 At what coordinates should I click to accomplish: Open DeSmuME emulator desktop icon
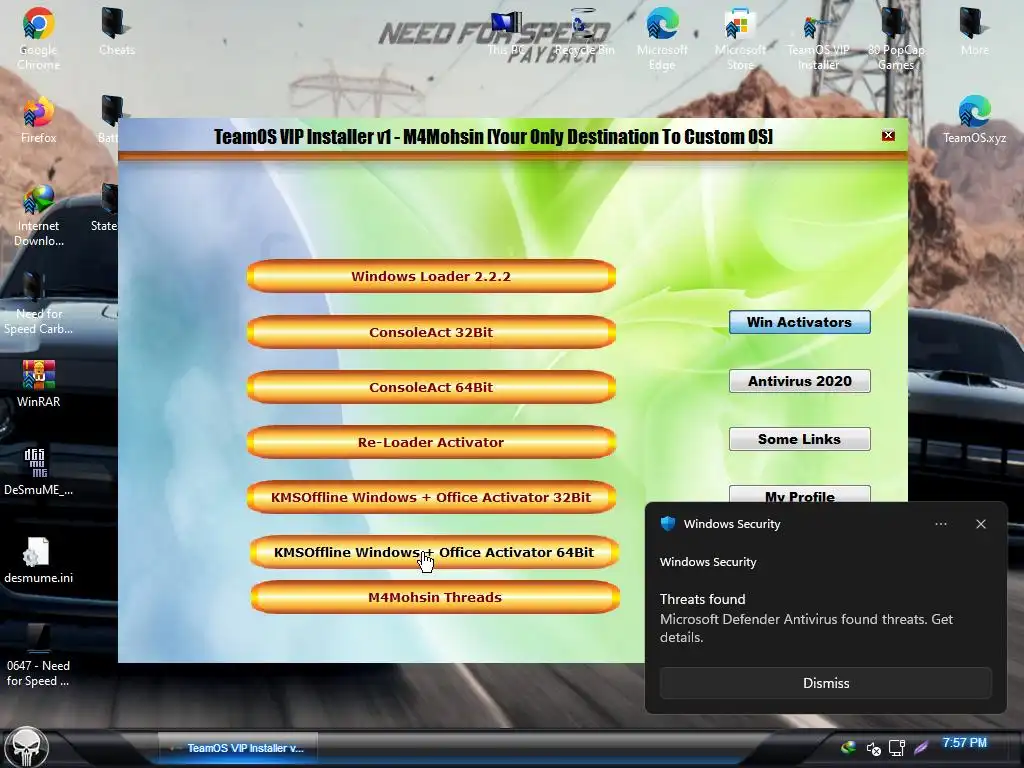coord(39,472)
